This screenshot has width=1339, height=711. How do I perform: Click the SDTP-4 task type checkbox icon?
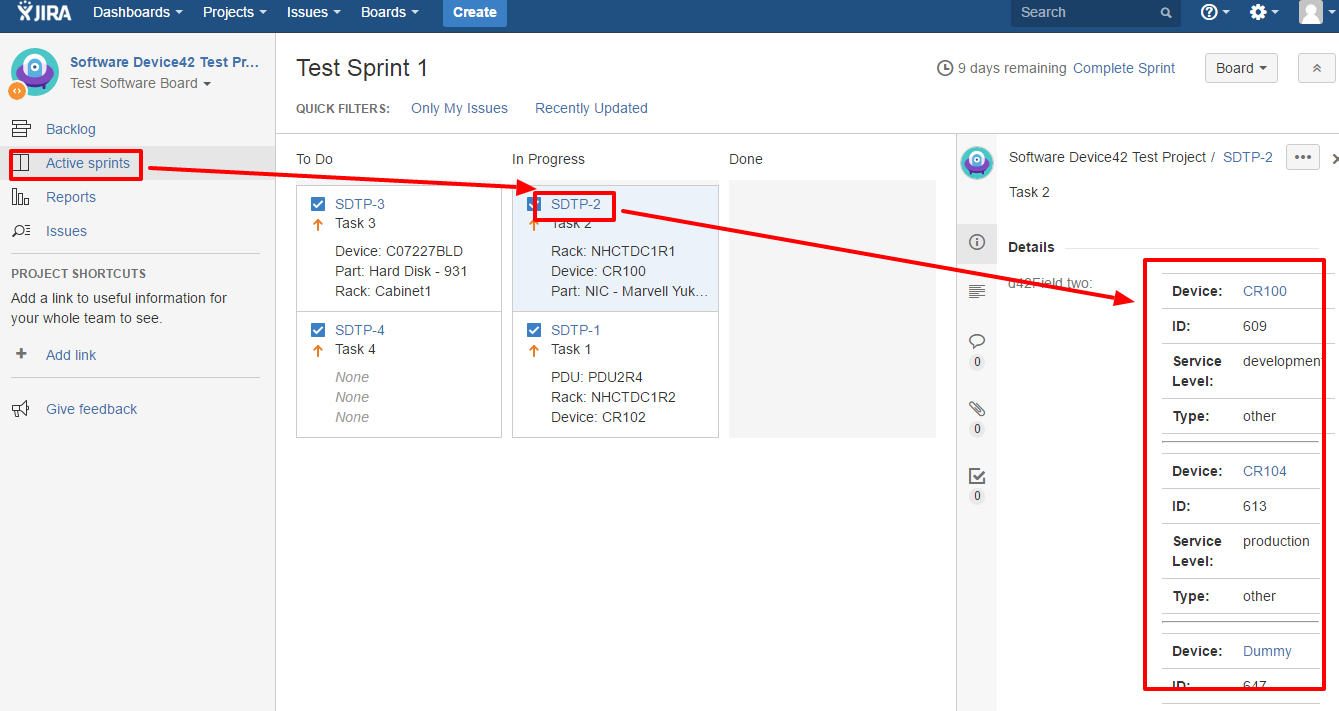318,330
